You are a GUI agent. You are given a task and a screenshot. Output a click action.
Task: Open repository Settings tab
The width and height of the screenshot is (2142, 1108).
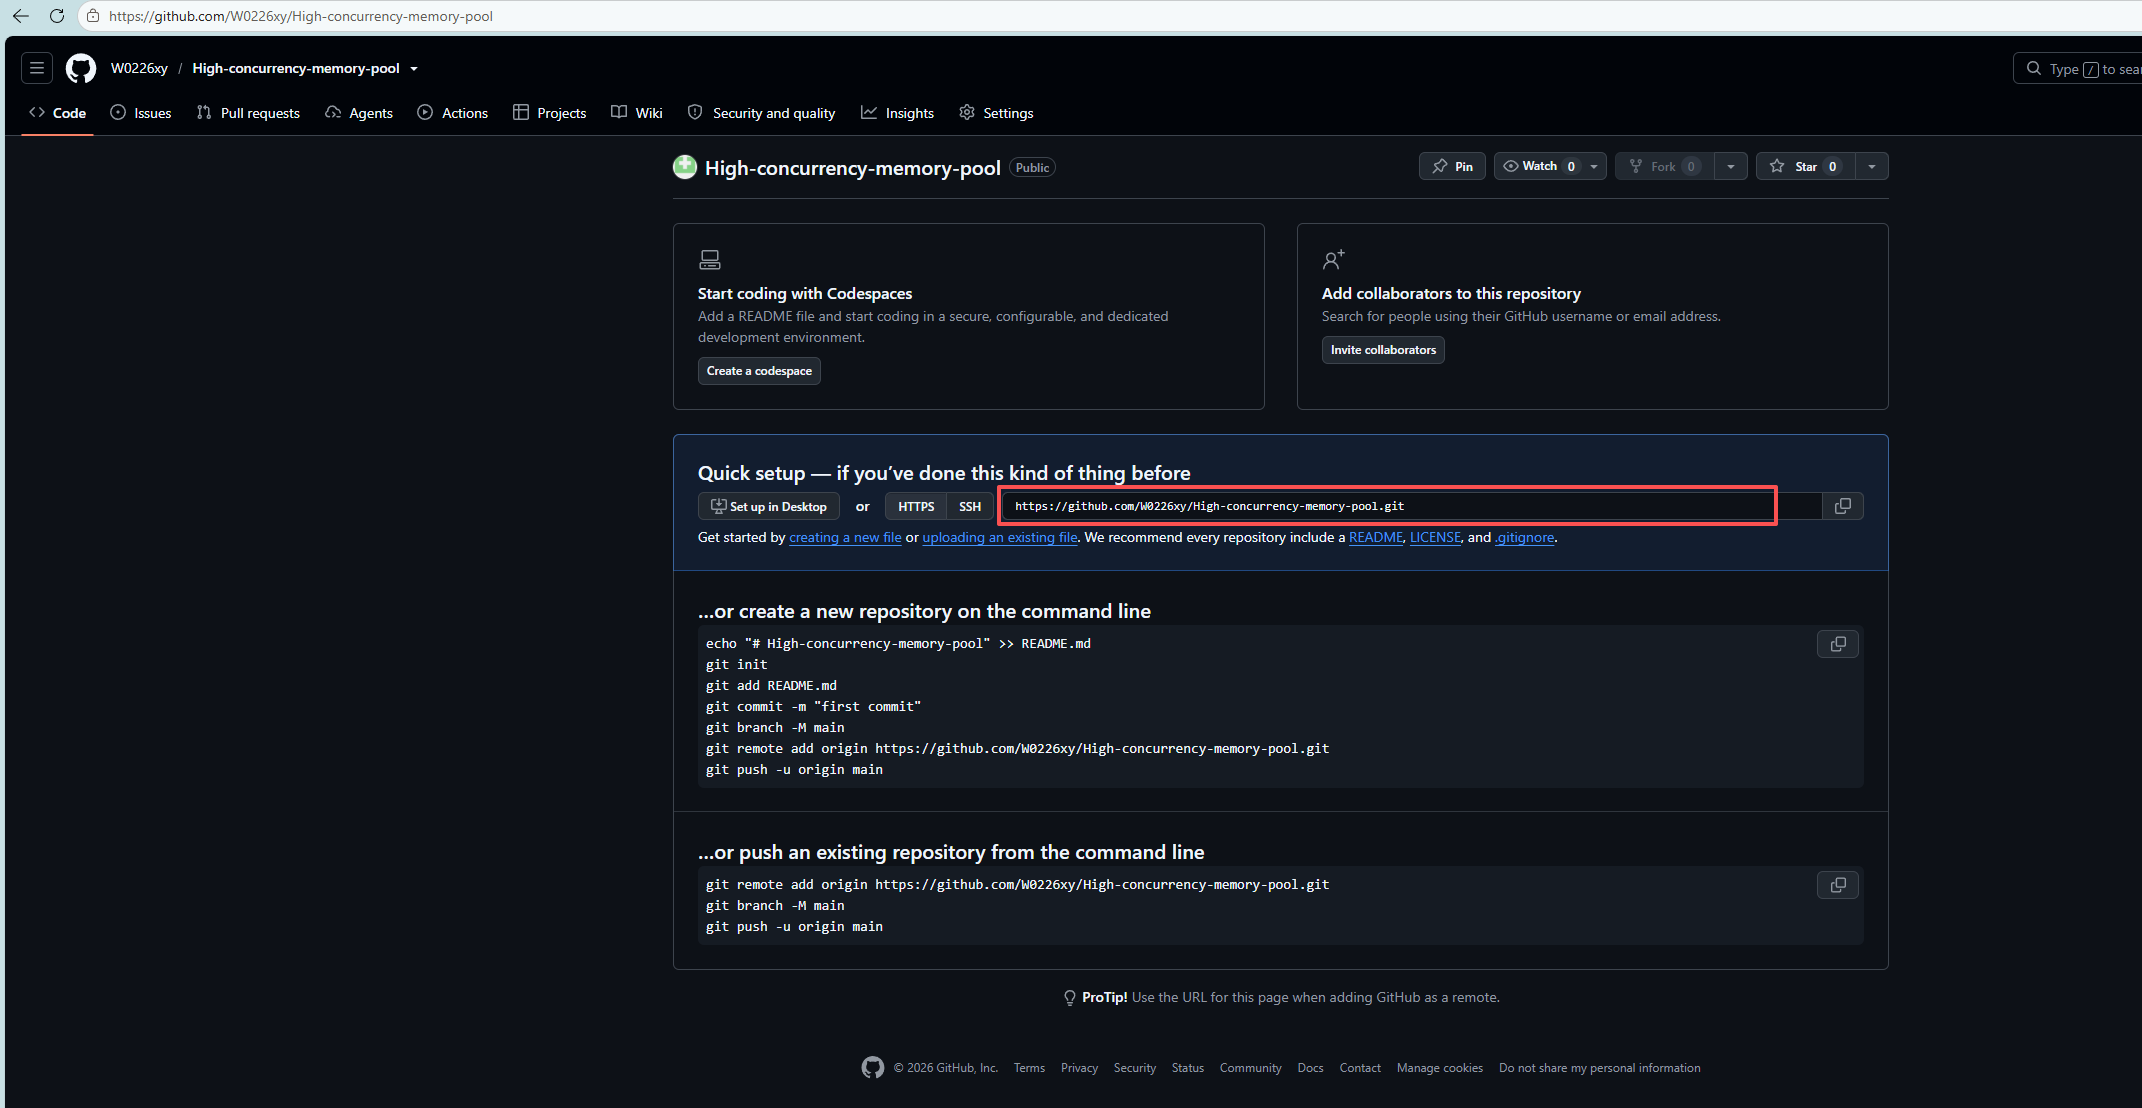(996, 113)
